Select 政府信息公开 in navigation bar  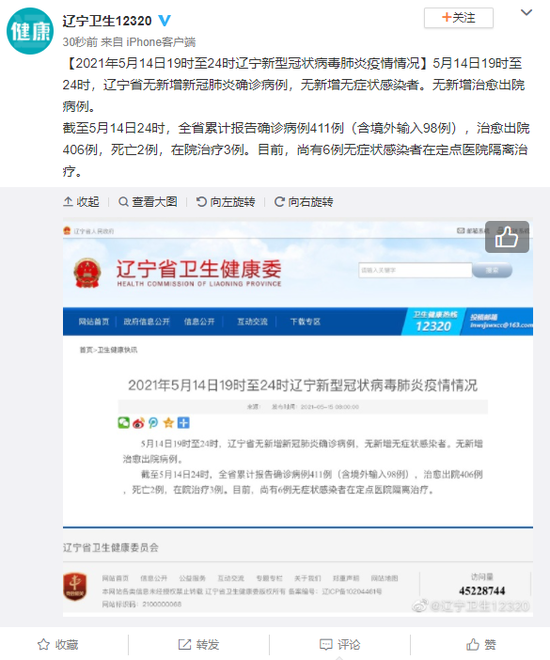pyautogui.click(x=146, y=322)
